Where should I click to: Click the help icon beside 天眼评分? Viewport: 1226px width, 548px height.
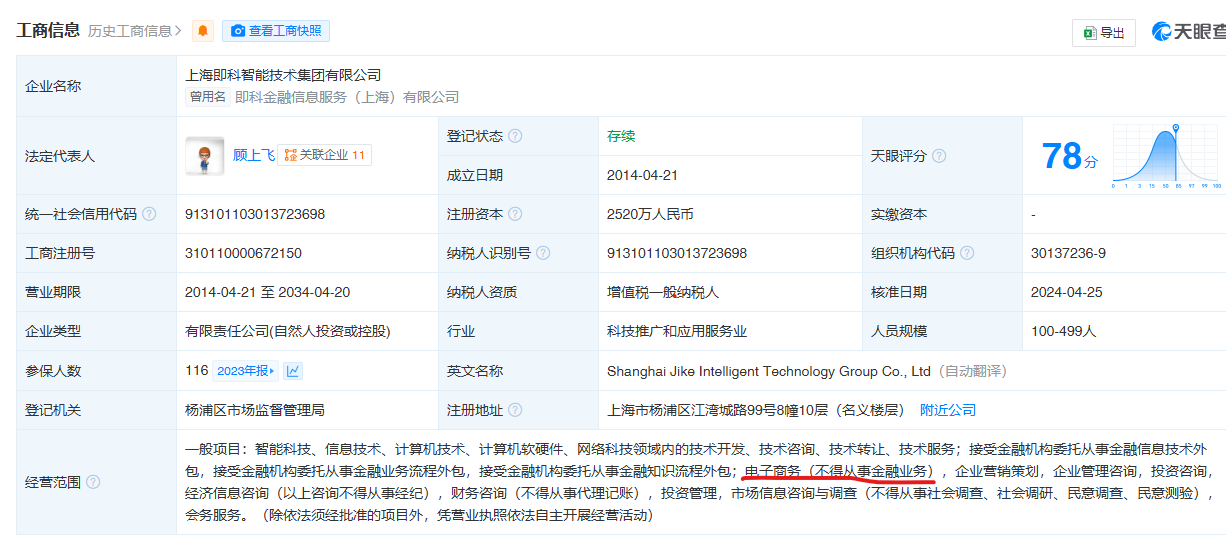(x=939, y=156)
